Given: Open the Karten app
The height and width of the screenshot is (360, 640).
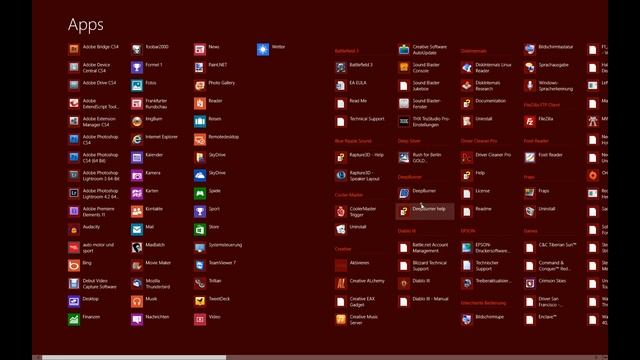Looking at the screenshot, I should pos(145,193).
